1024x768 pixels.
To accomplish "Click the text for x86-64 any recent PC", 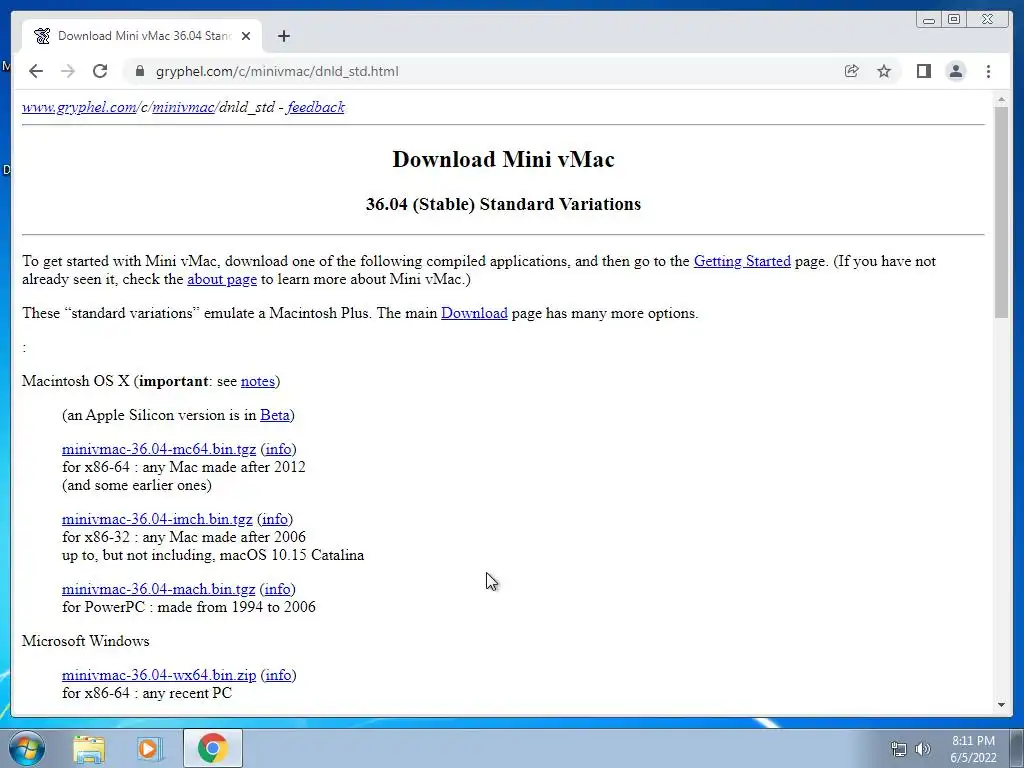I will point(147,694).
